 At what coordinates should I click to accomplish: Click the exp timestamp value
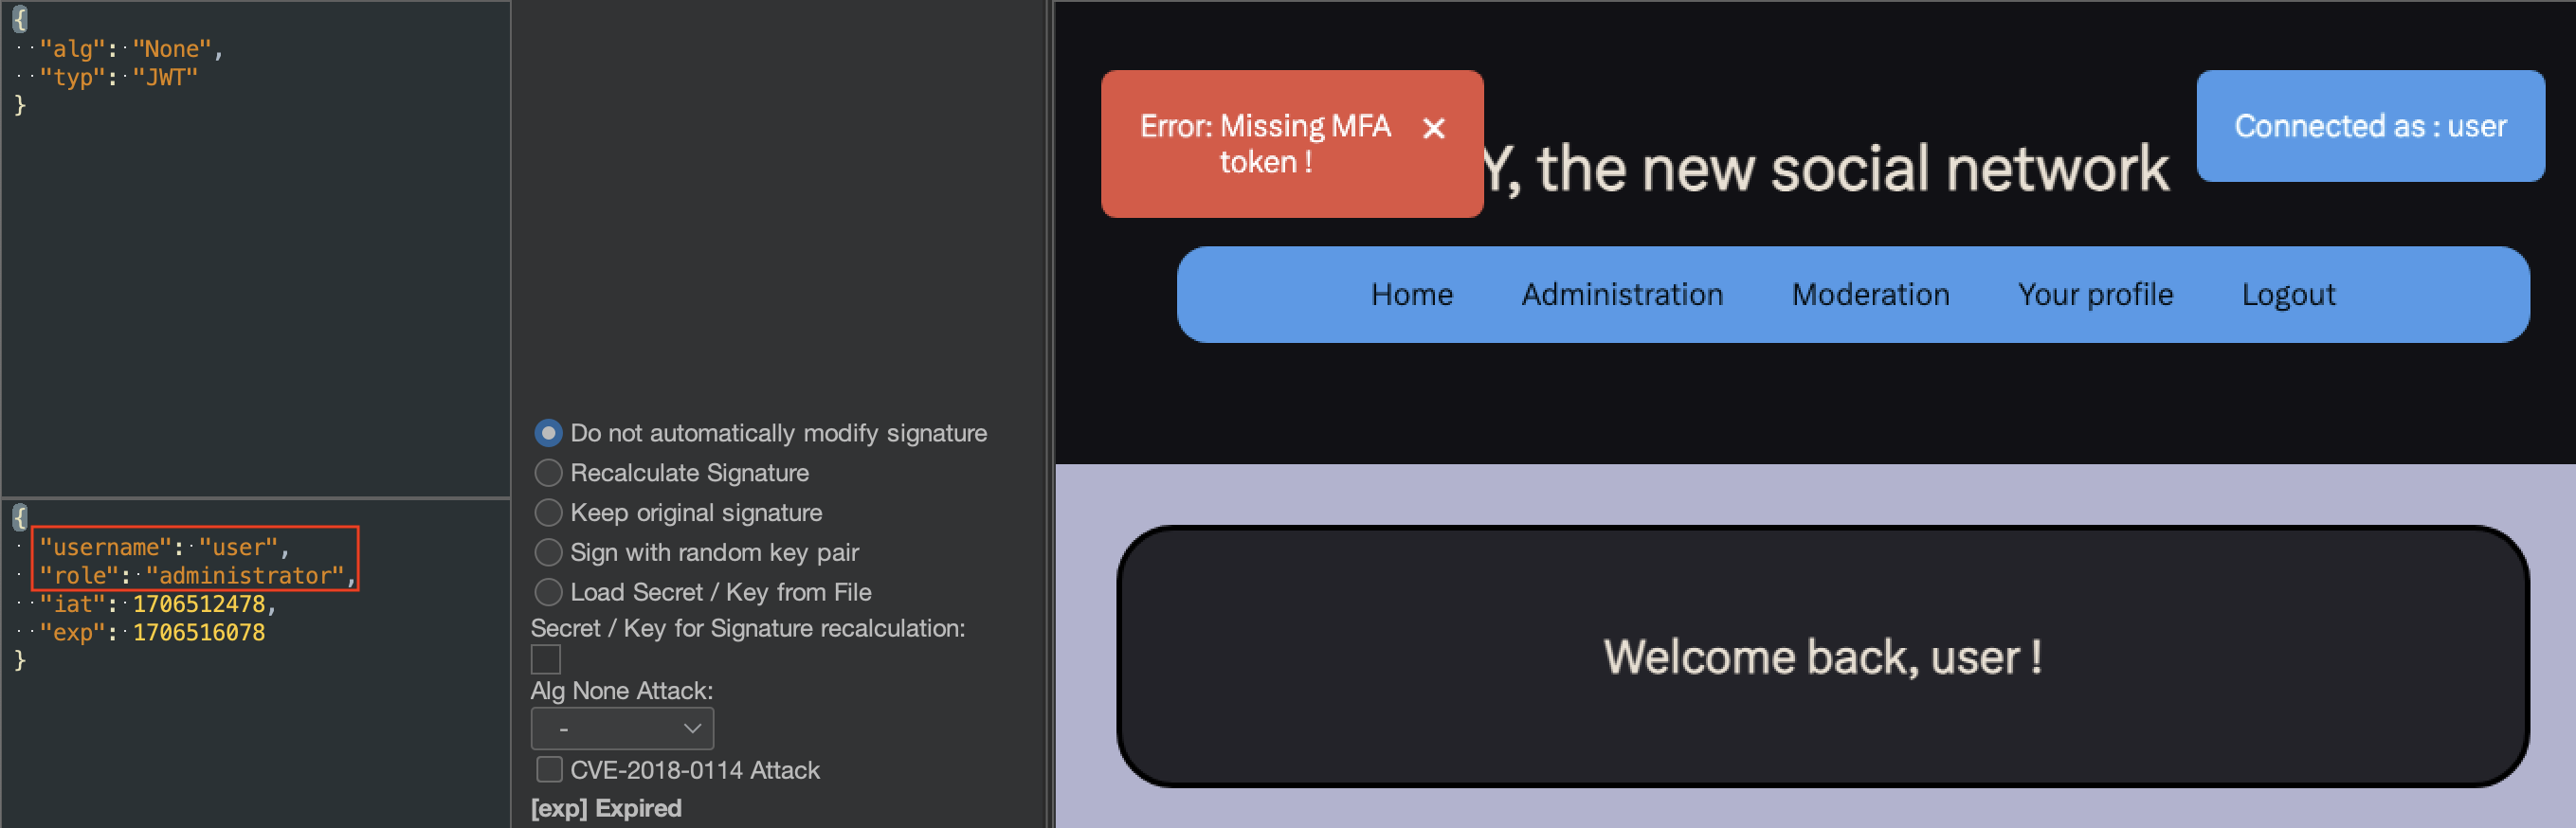[198, 633]
